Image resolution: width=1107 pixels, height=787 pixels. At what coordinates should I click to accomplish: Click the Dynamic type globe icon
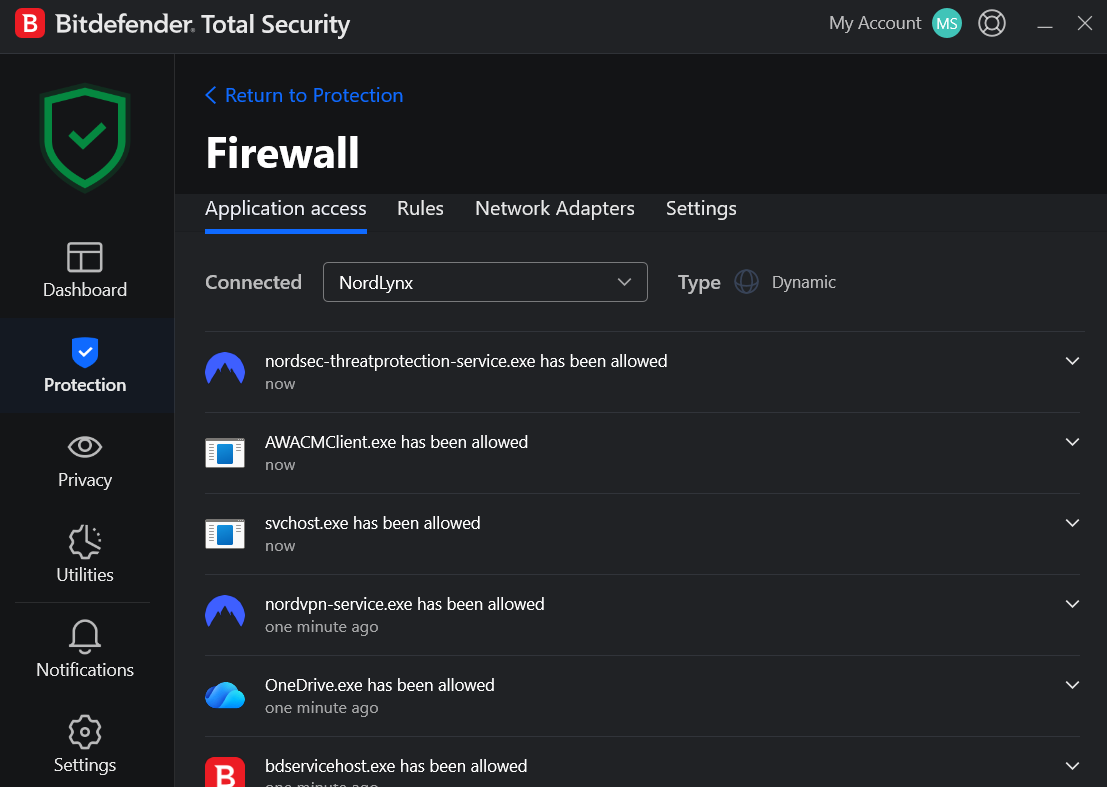(x=746, y=282)
